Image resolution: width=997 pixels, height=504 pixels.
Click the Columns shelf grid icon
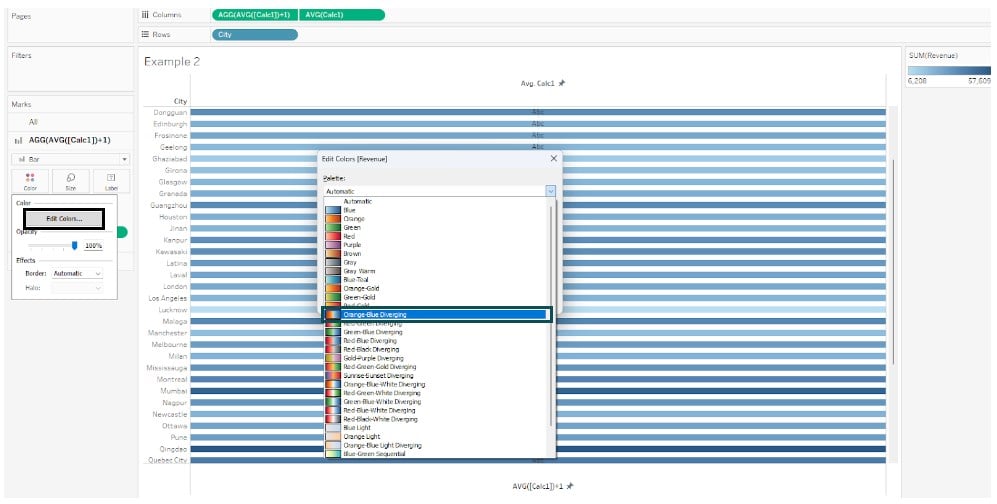point(145,15)
